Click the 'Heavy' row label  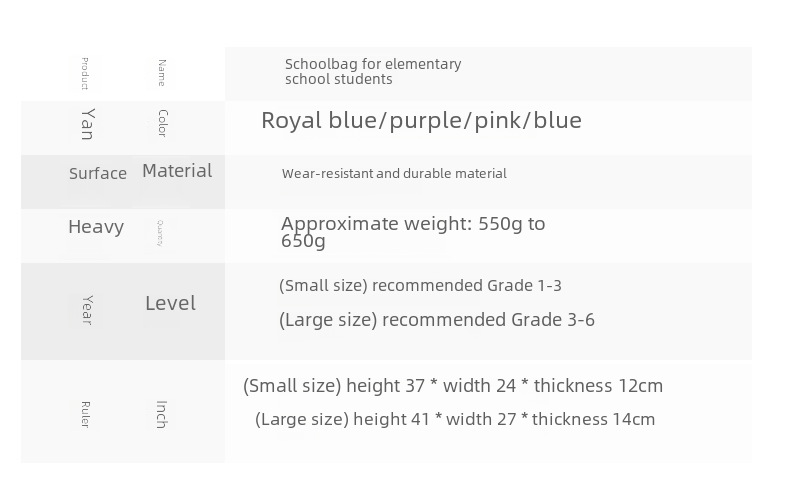click(96, 227)
